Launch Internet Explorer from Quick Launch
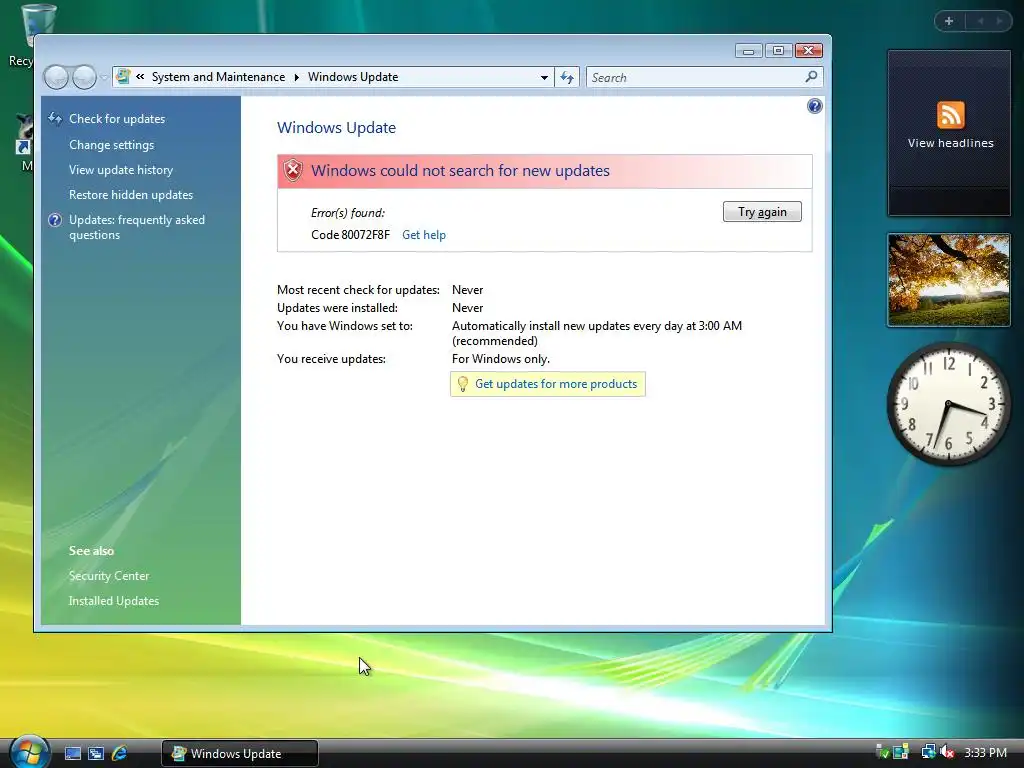 coord(120,753)
